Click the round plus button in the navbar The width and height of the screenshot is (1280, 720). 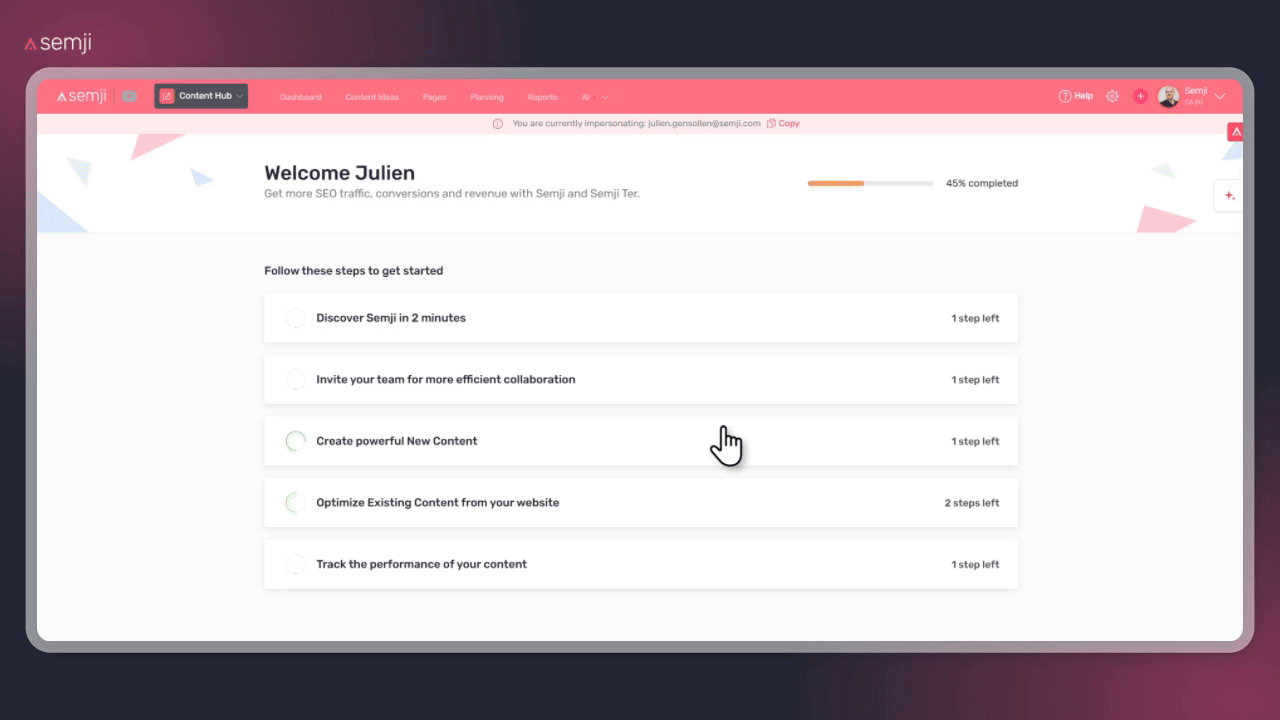pos(1140,96)
